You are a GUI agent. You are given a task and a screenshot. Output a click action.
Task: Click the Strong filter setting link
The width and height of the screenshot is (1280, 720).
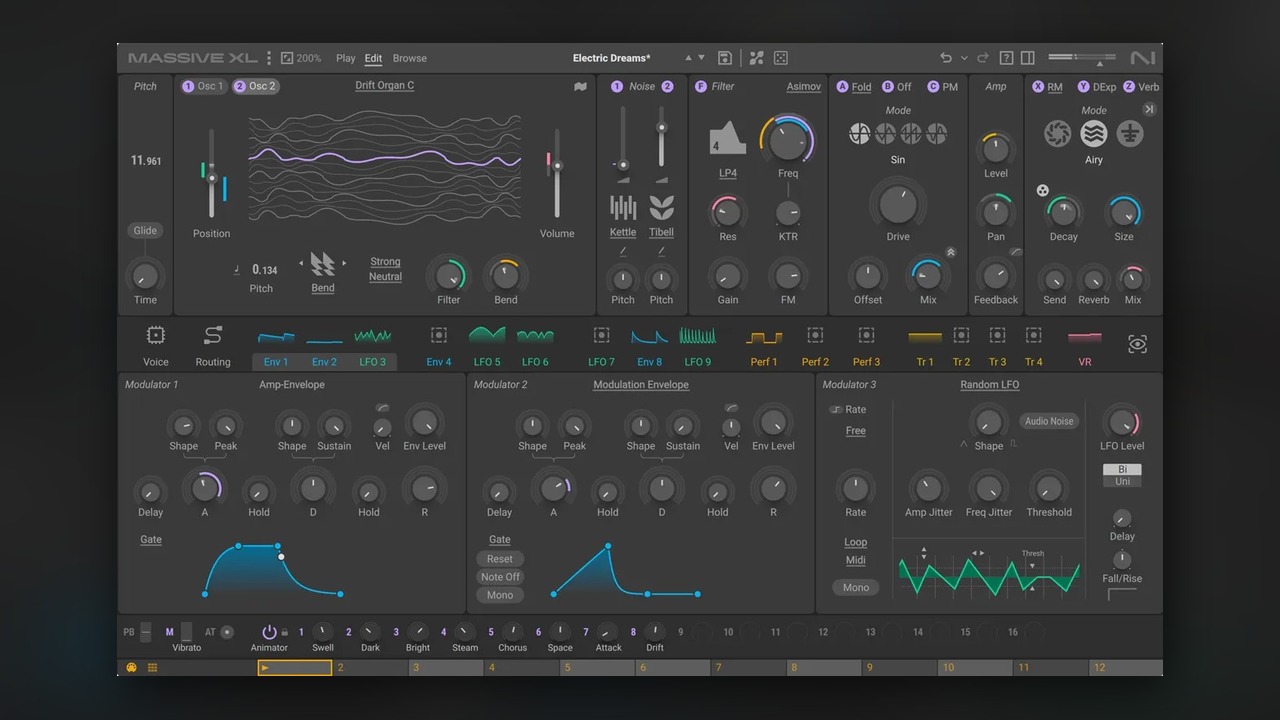(385, 262)
